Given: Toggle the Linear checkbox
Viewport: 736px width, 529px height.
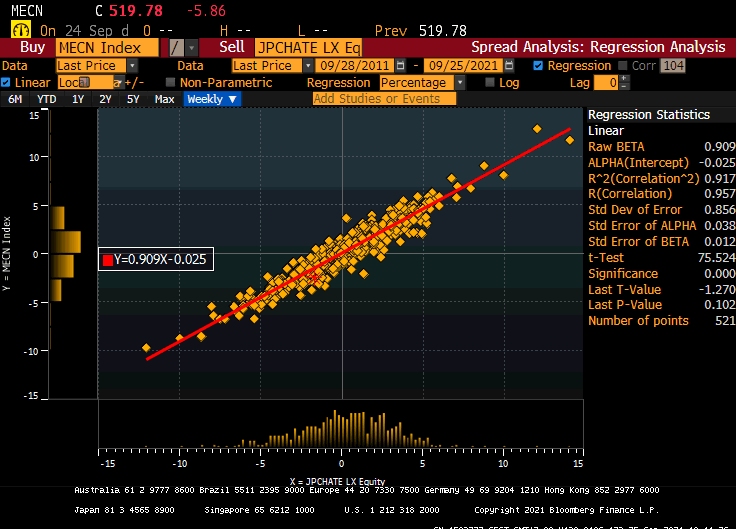Looking at the screenshot, I should (x=7, y=82).
